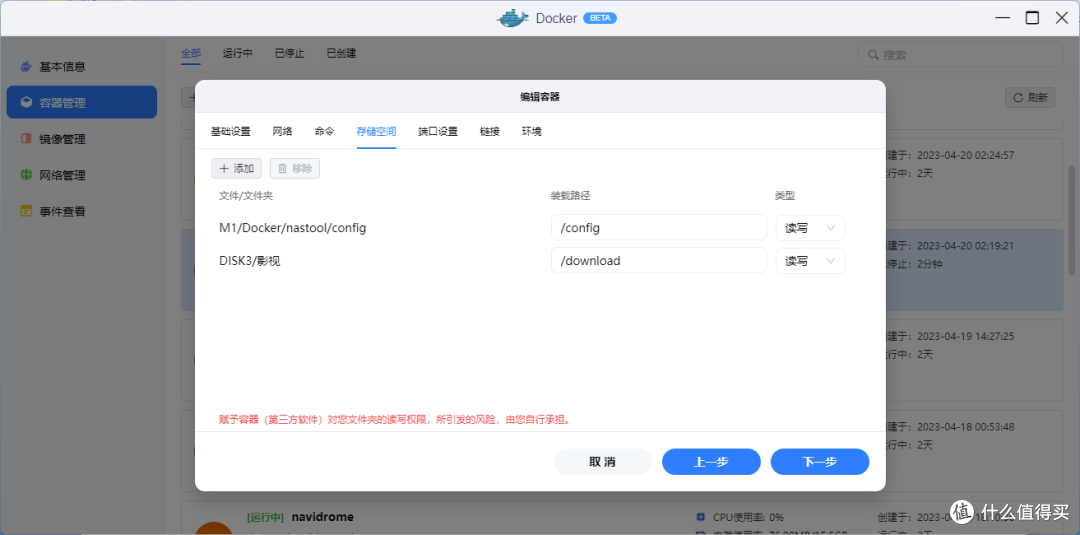
Task: Show 全部 containers filter tab
Action: click(191, 53)
